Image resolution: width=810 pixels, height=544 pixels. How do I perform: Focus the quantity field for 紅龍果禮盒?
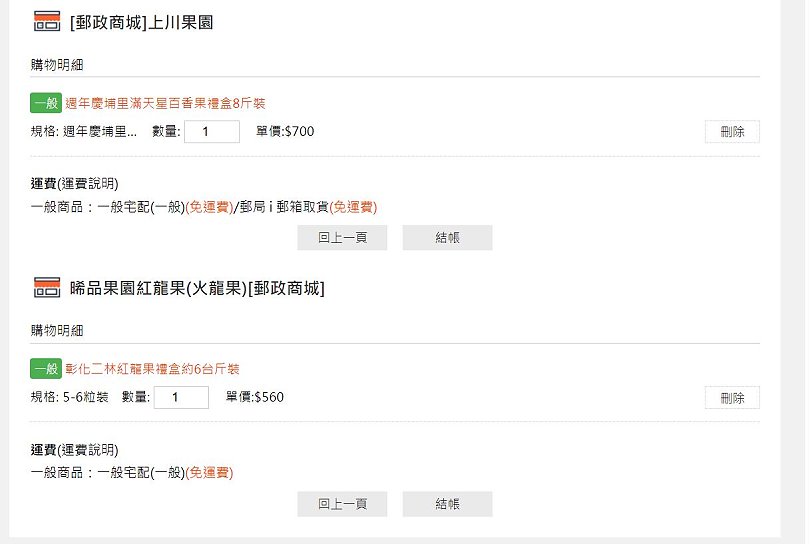pos(181,397)
